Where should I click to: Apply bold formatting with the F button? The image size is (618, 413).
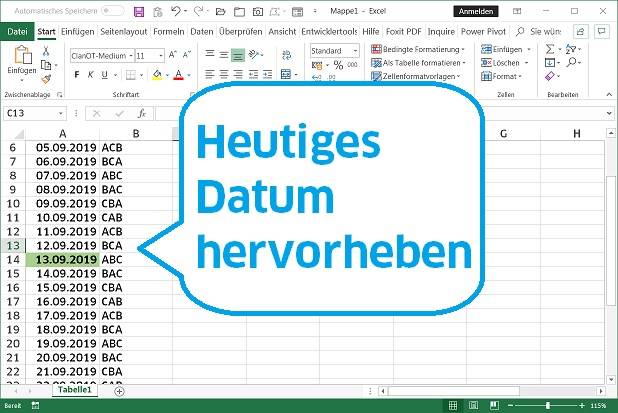pos(77,75)
